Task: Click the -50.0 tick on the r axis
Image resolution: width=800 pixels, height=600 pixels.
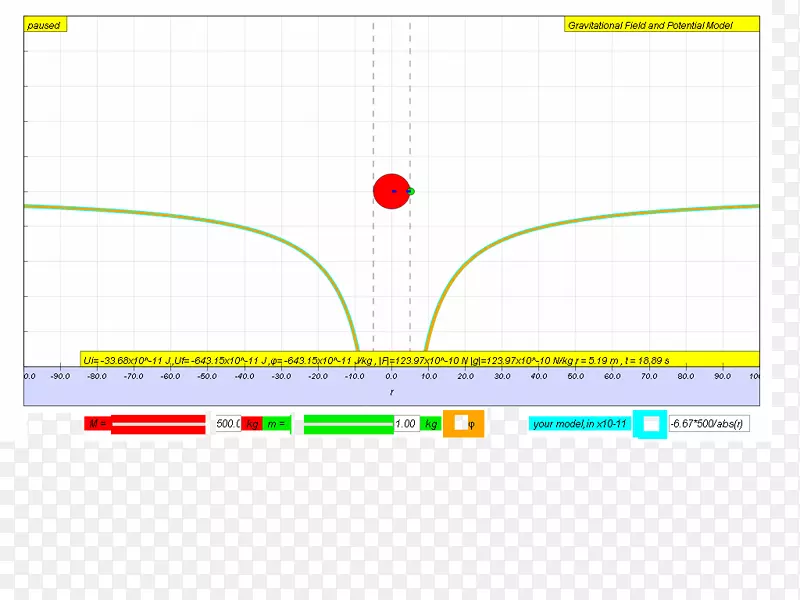Action: coord(207,376)
